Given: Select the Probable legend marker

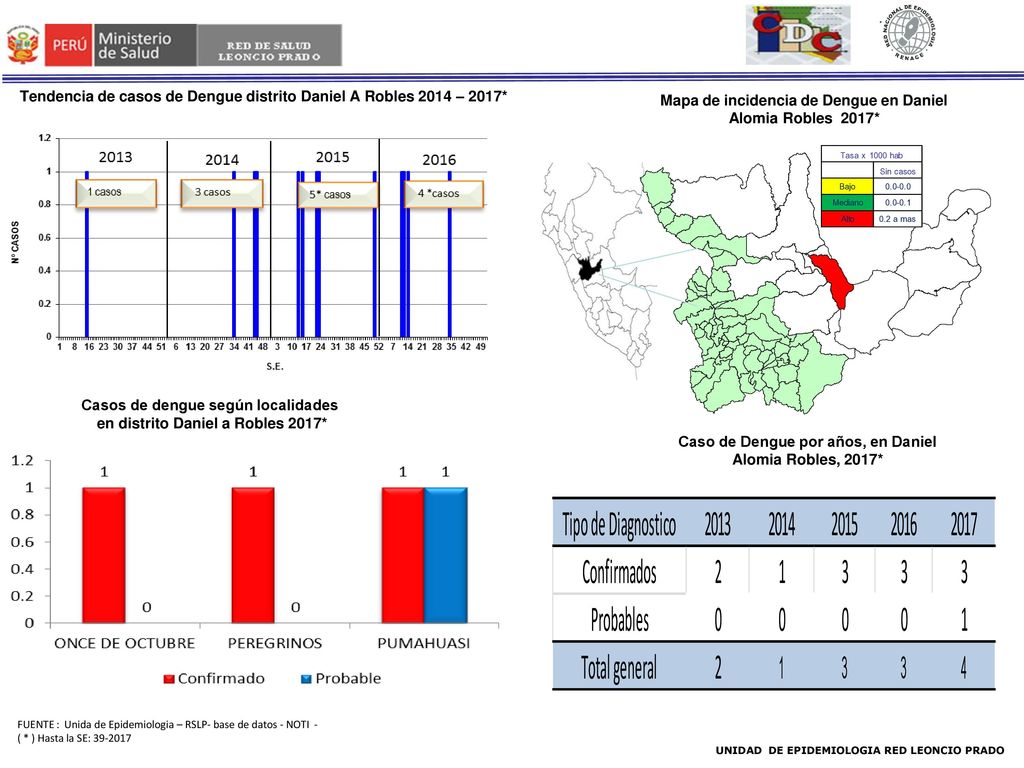Looking at the screenshot, I should pyautogui.click(x=306, y=679).
